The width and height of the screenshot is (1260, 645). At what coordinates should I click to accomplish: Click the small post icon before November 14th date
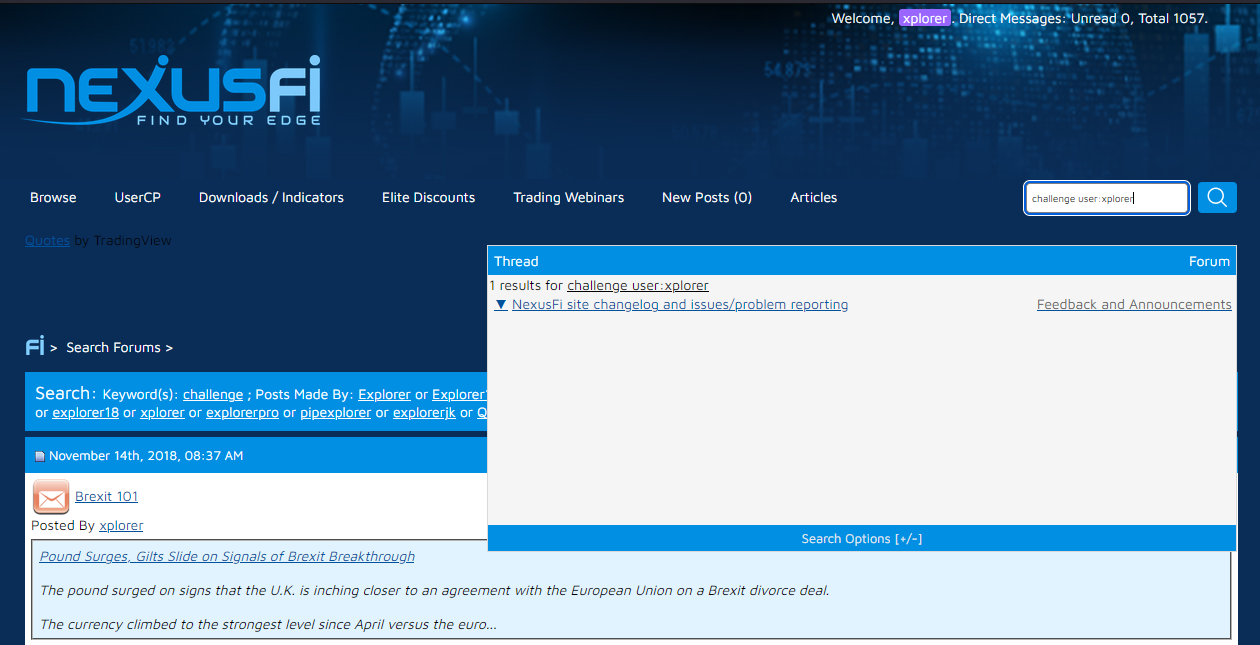[40, 456]
